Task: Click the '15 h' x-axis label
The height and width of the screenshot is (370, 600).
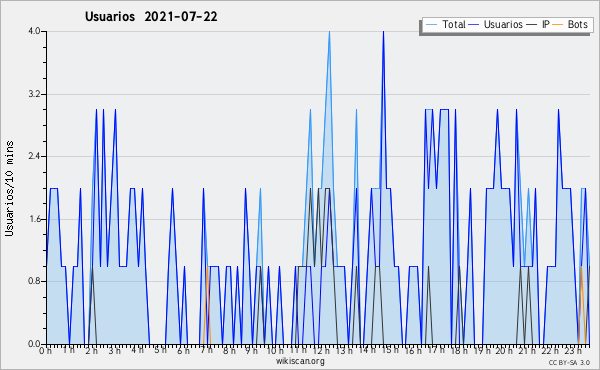Action: point(390,350)
